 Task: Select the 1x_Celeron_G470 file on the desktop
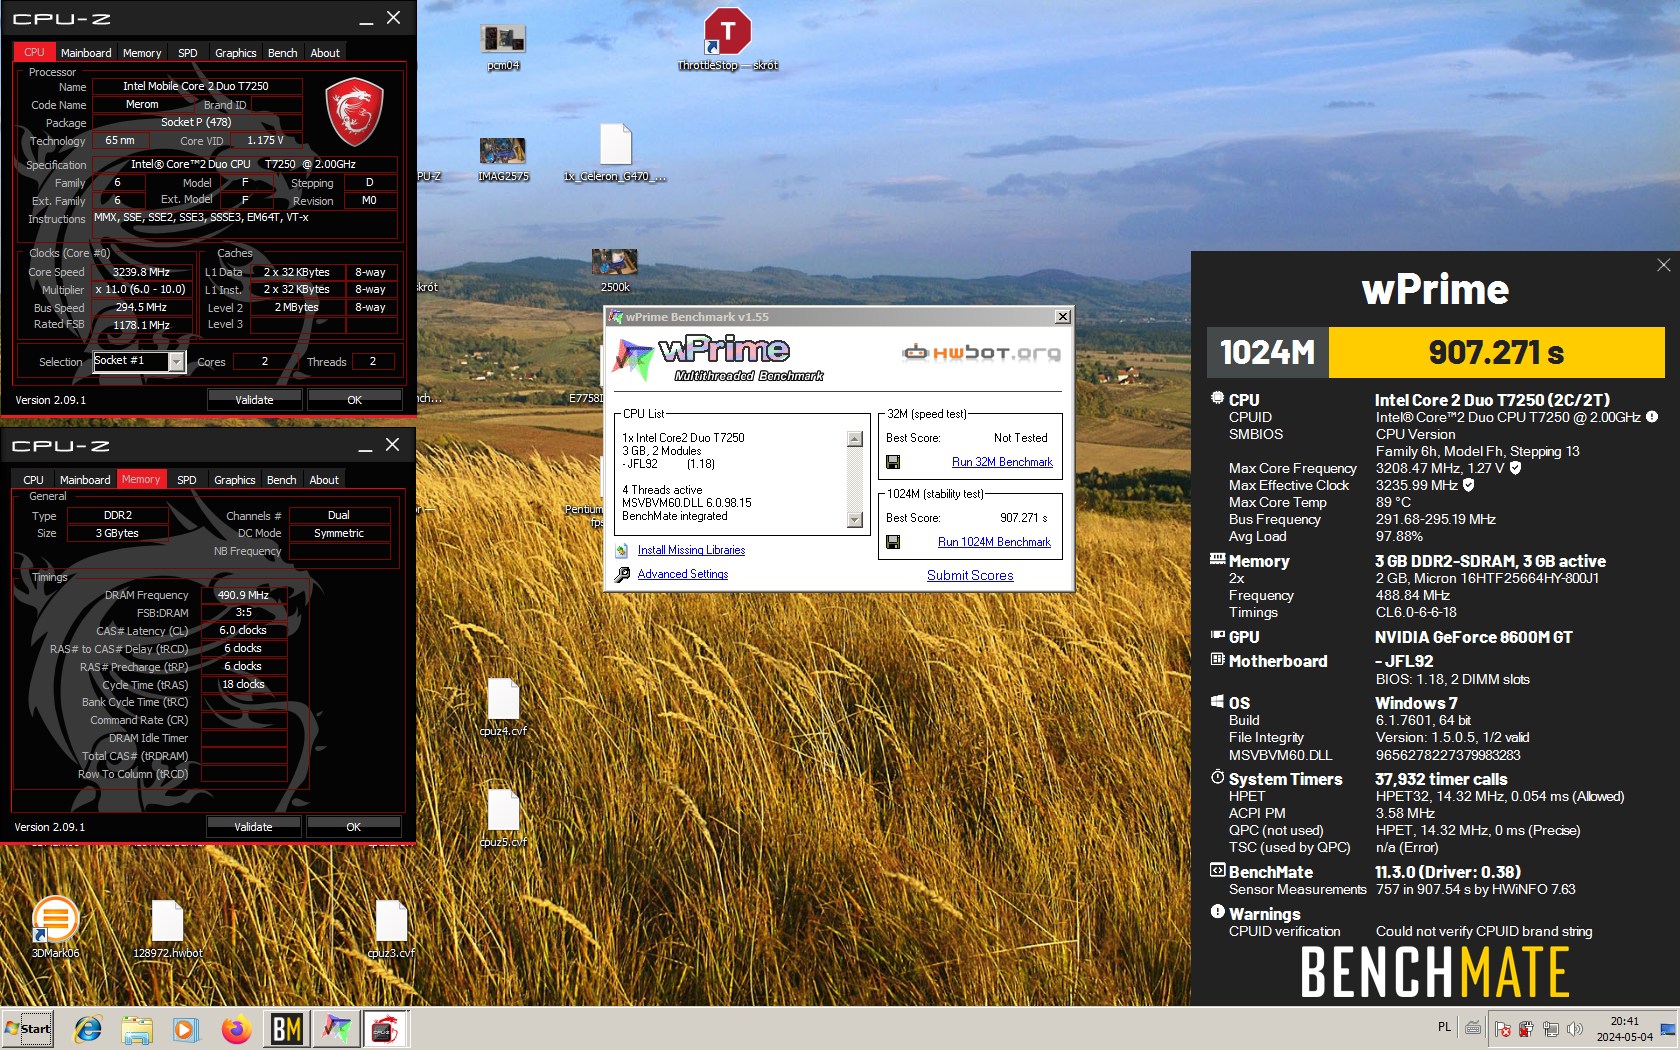pos(615,152)
